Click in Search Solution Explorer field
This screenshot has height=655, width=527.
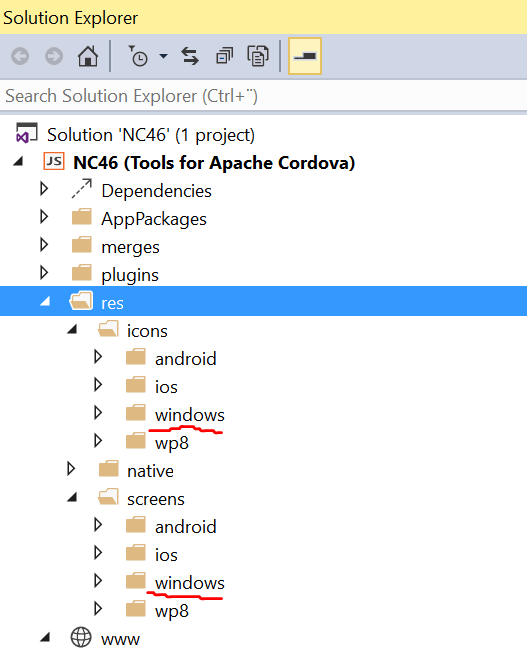(264, 96)
